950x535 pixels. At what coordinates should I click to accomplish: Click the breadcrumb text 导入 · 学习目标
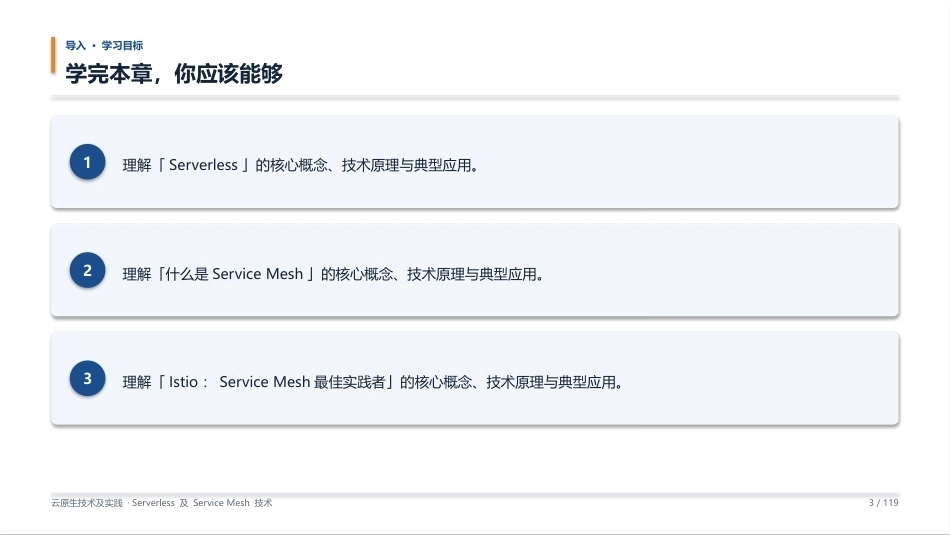pyautogui.click(x=104, y=45)
